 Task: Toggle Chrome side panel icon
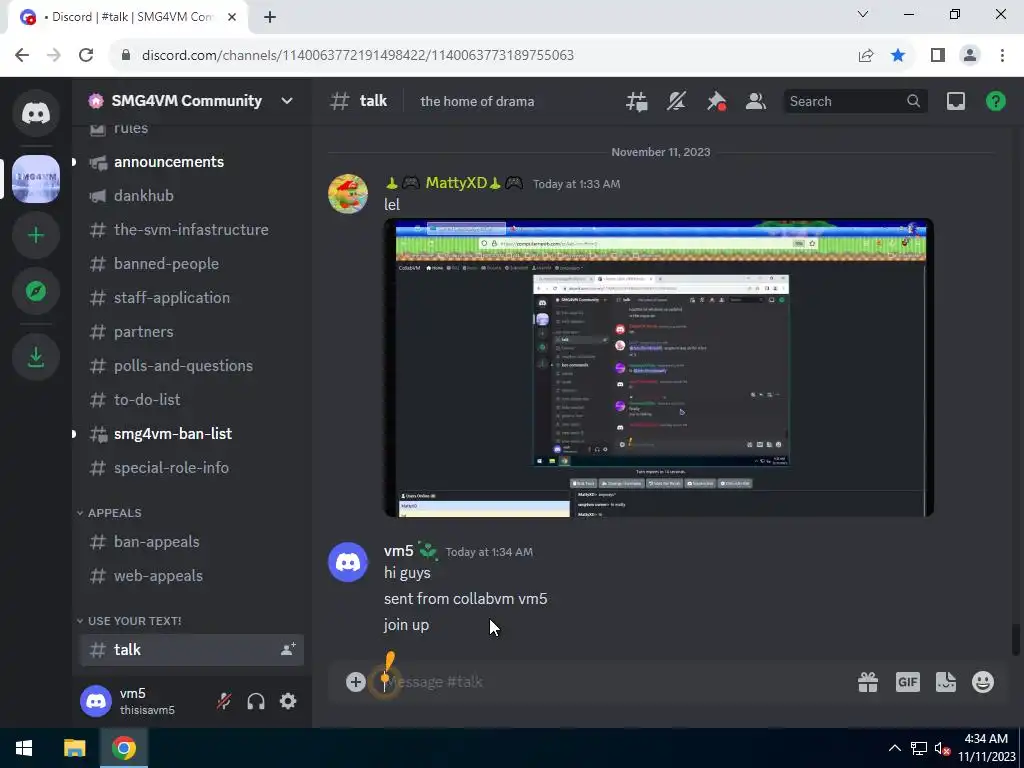(938, 56)
